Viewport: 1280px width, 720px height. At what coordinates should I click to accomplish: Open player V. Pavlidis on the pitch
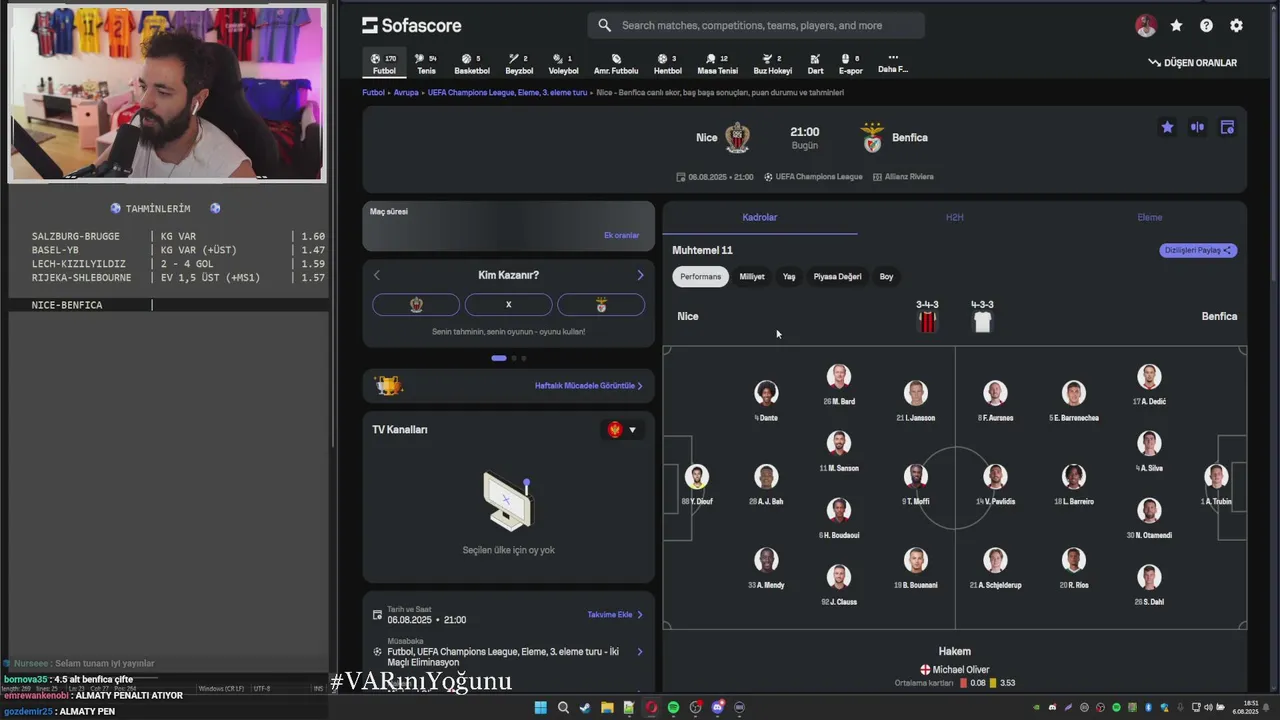tap(994, 482)
